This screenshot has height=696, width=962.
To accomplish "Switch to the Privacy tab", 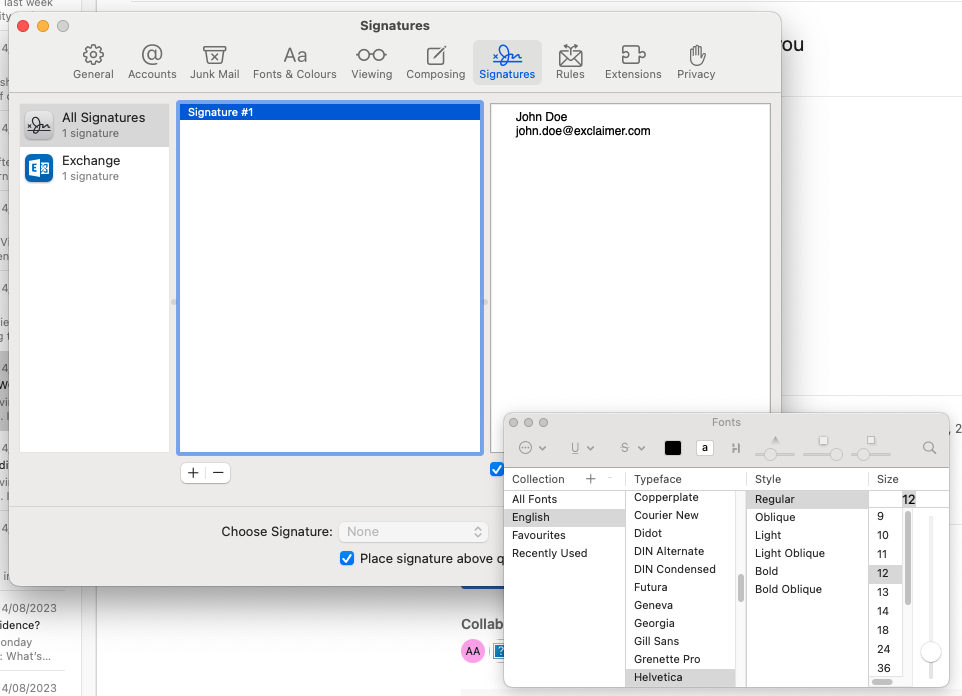I will (696, 61).
